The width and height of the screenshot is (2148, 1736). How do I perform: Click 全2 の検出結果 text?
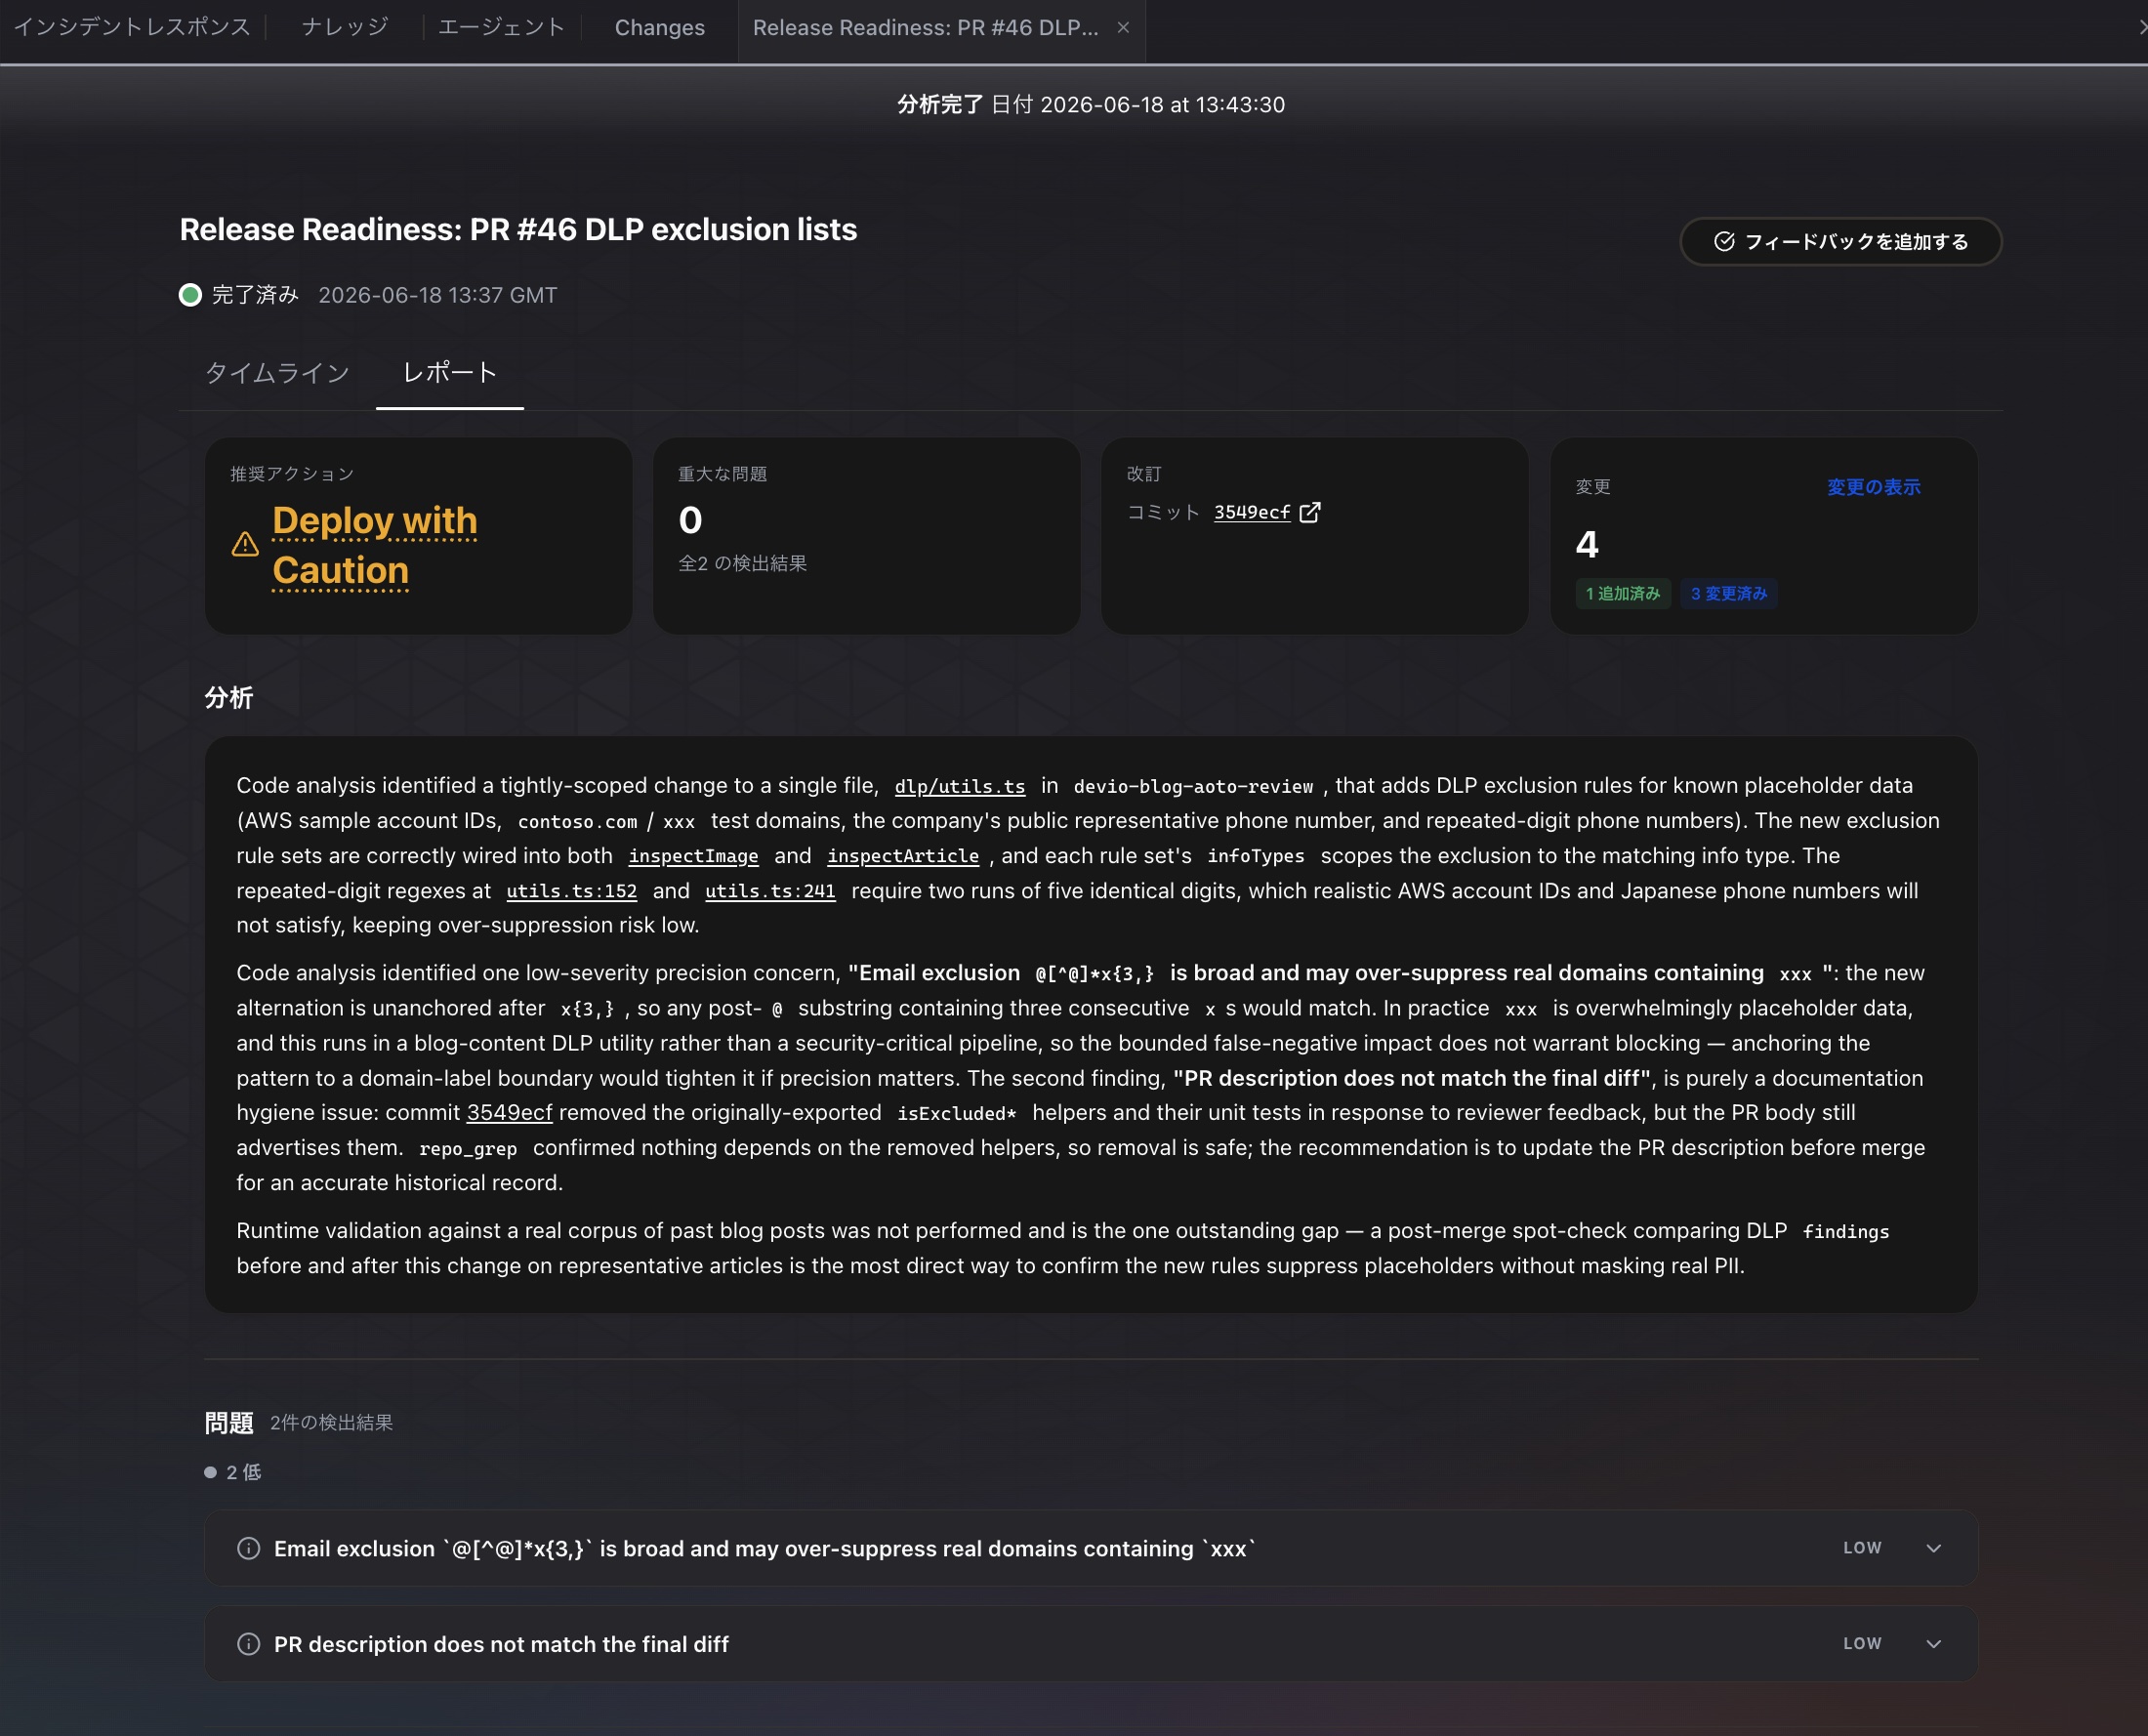tap(742, 563)
